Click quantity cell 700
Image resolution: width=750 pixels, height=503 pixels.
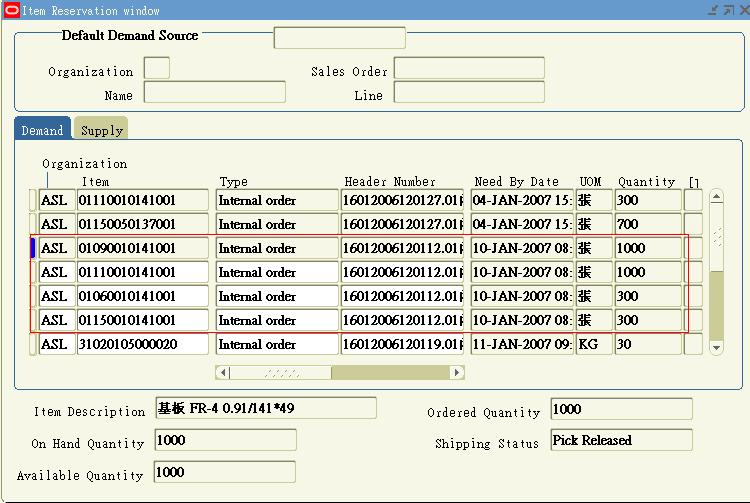[x=648, y=224]
